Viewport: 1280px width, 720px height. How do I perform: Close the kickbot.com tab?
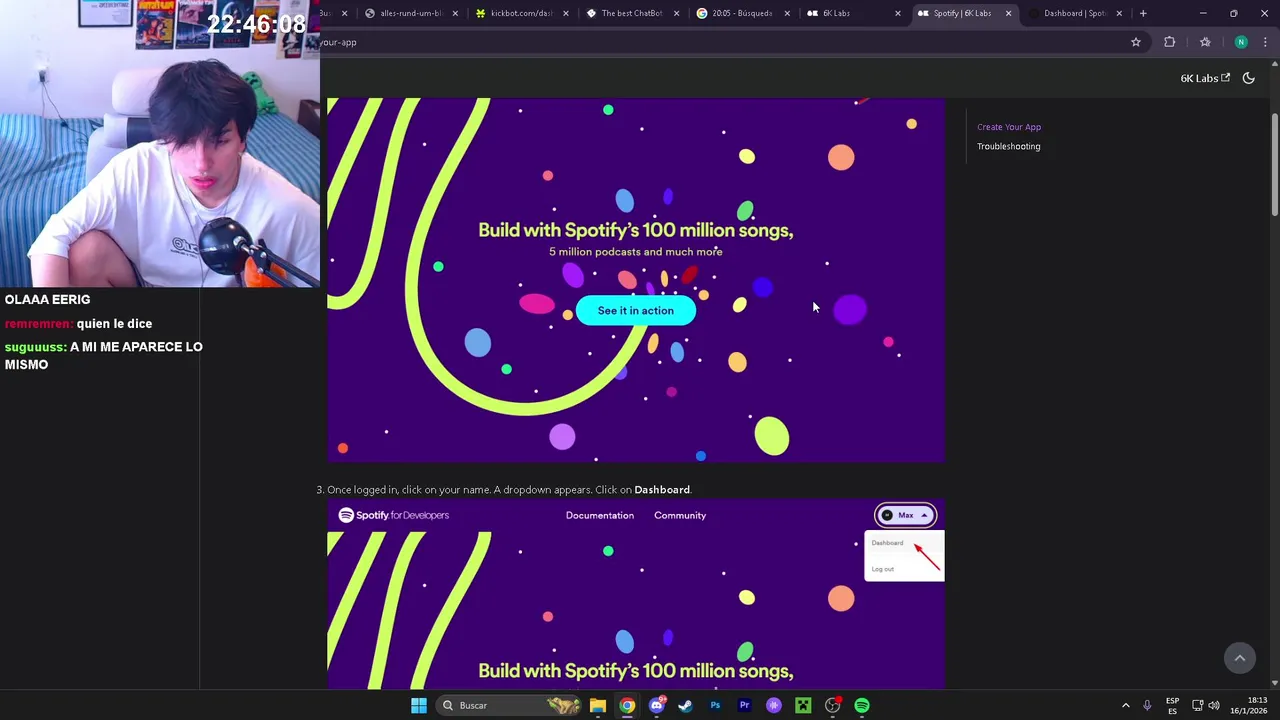click(566, 13)
